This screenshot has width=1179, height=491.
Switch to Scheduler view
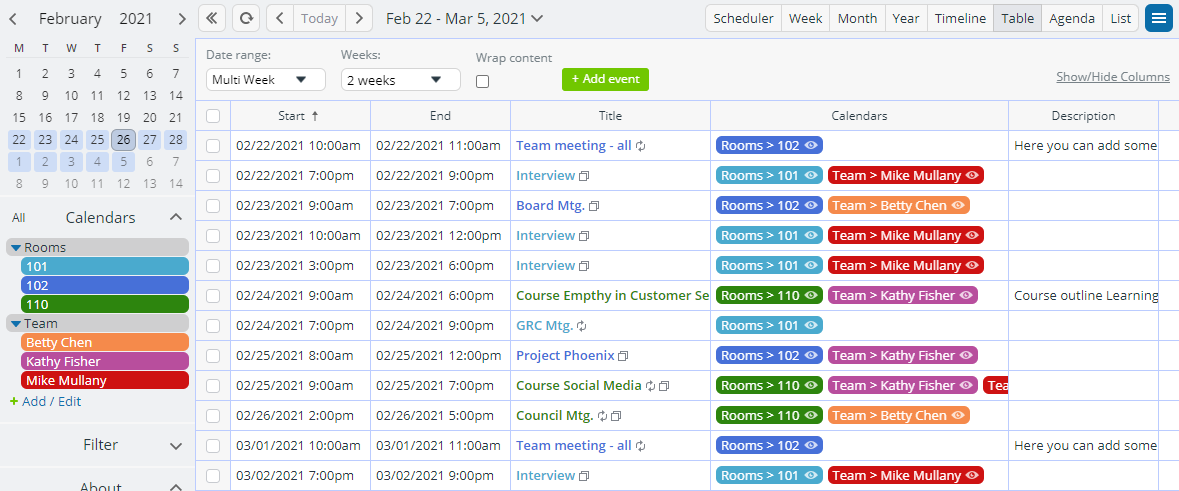(744, 18)
